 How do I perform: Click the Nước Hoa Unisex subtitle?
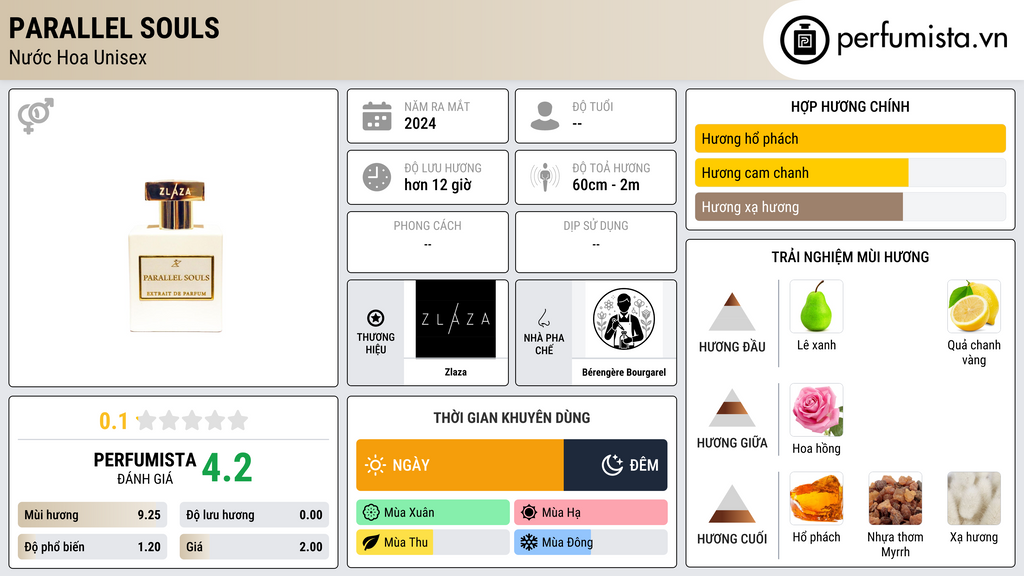[78, 58]
